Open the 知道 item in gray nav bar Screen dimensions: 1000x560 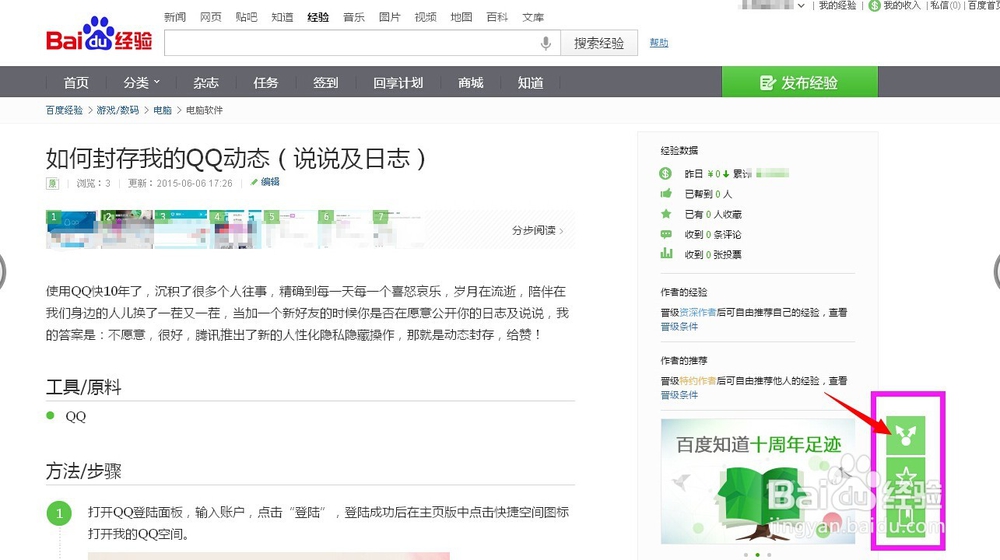coord(531,83)
